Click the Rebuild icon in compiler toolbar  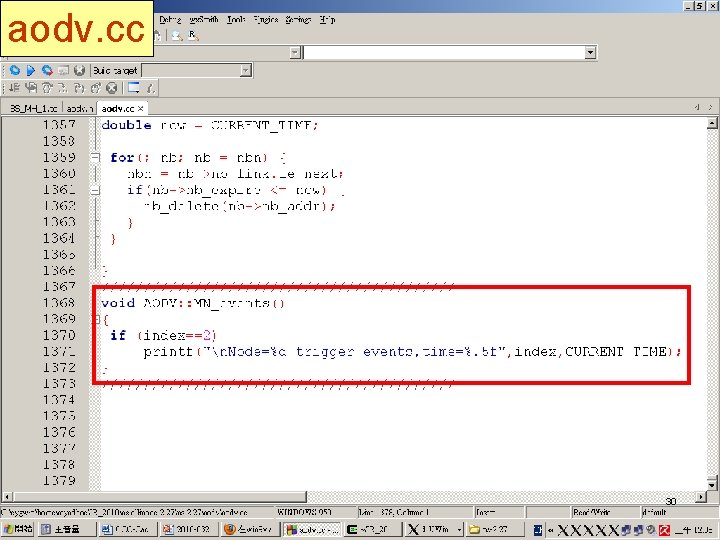(x=63, y=70)
